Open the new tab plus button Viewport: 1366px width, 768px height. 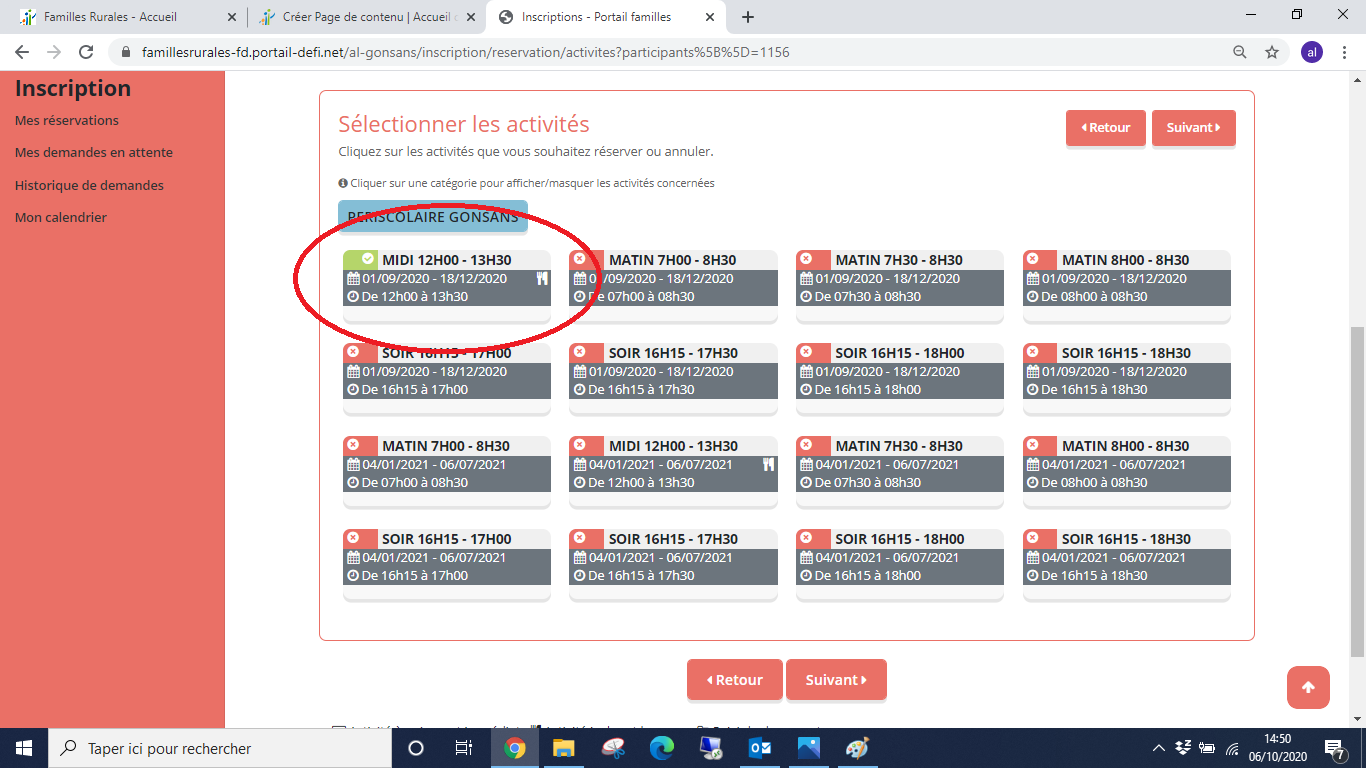pyautogui.click(x=748, y=17)
